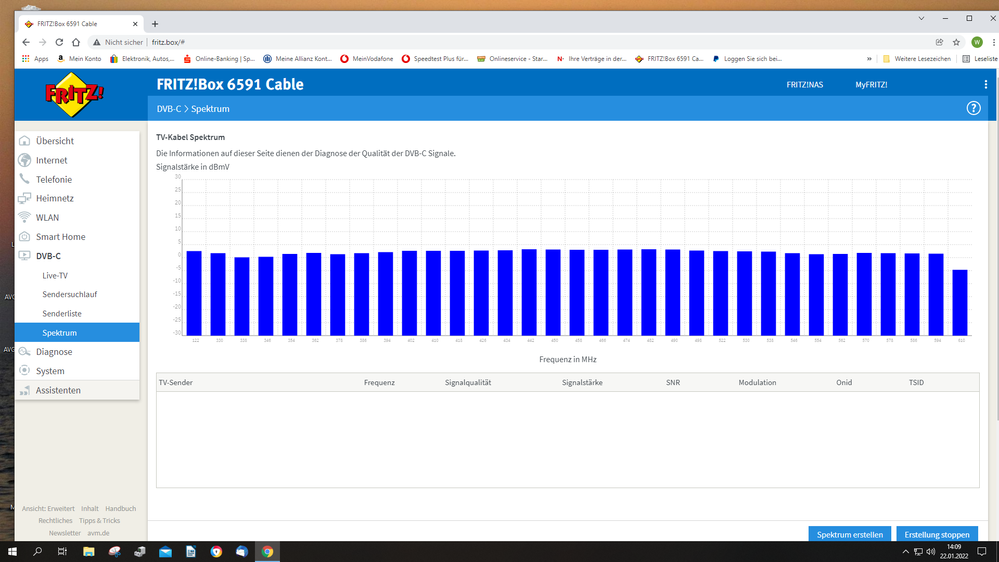Open Weitere Lesezeichen bookmarks folder
The height and width of the screenshot is (562, 999).
tap(917, 59)
